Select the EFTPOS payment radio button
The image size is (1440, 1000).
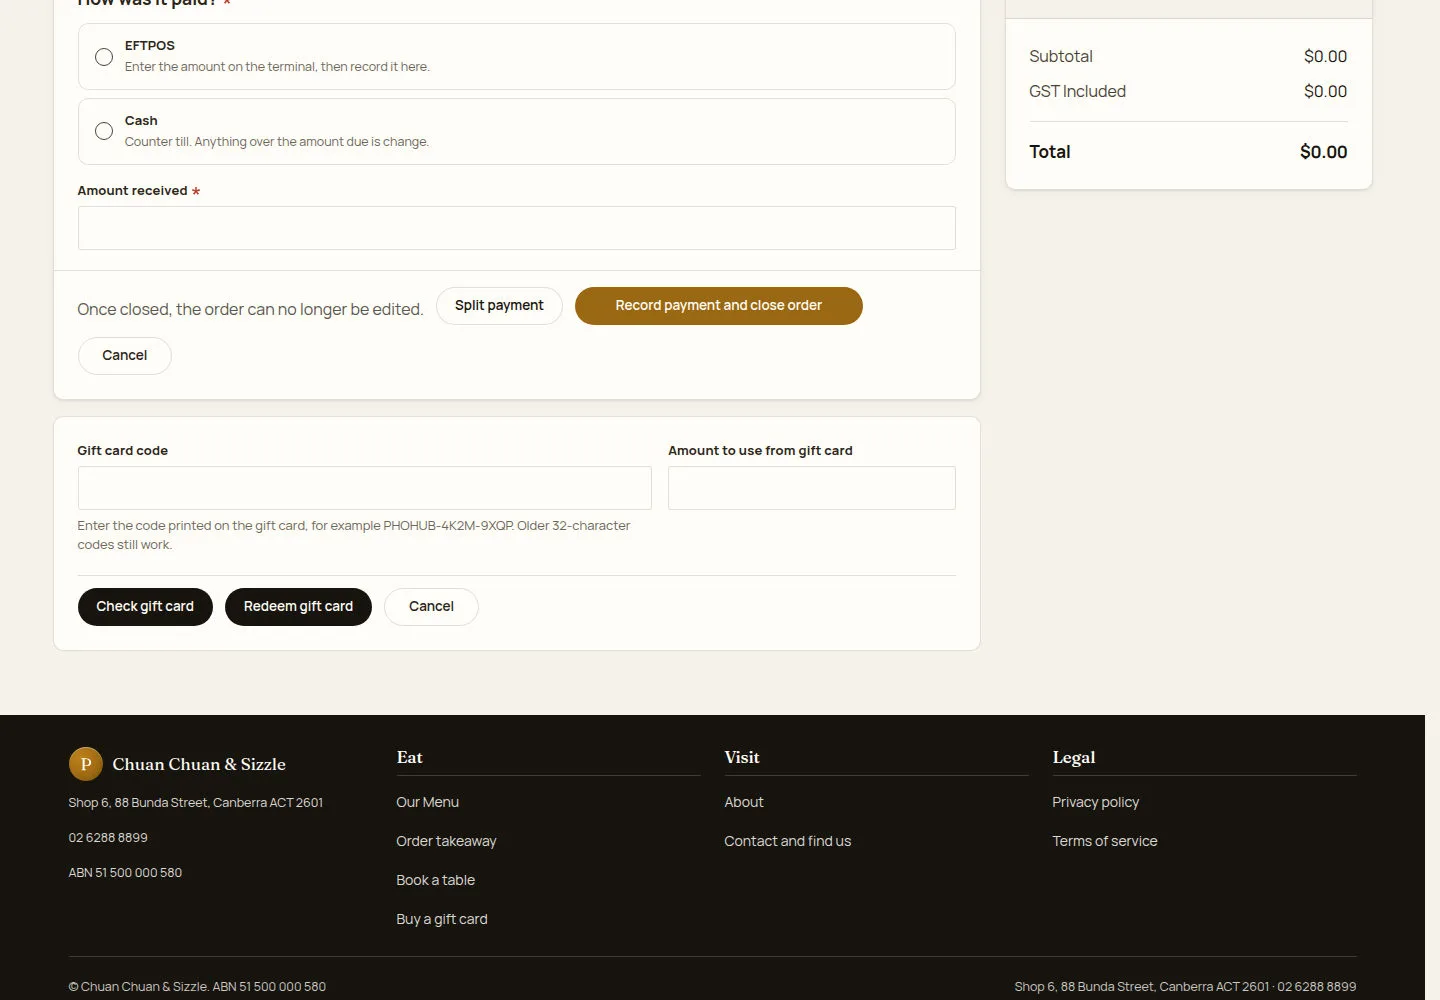[x=104, y=57]
